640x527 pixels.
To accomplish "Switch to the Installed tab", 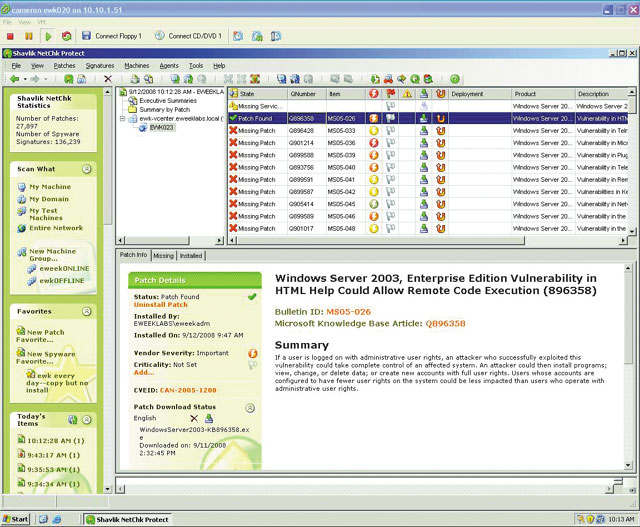I will [x=191, y=256].
